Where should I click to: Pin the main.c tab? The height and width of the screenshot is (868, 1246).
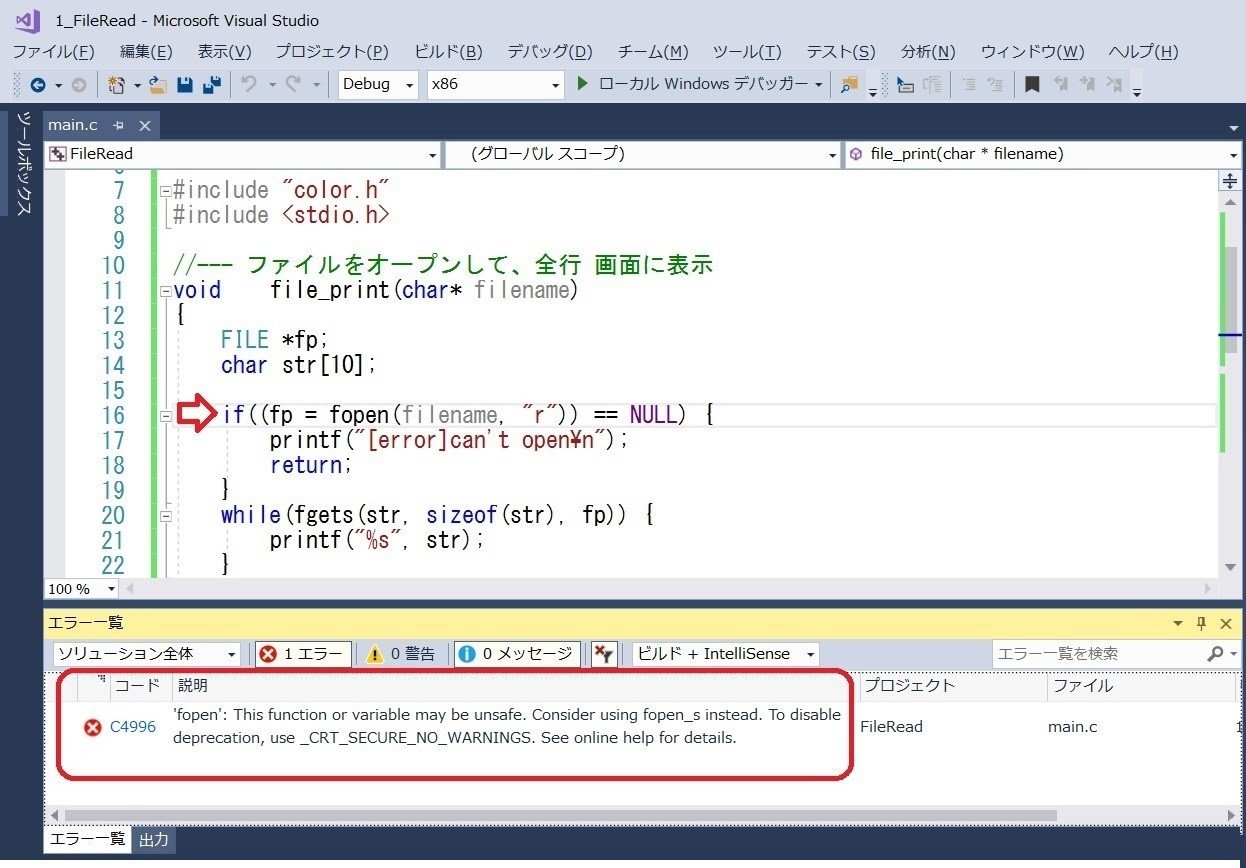(x=118, y=125)
